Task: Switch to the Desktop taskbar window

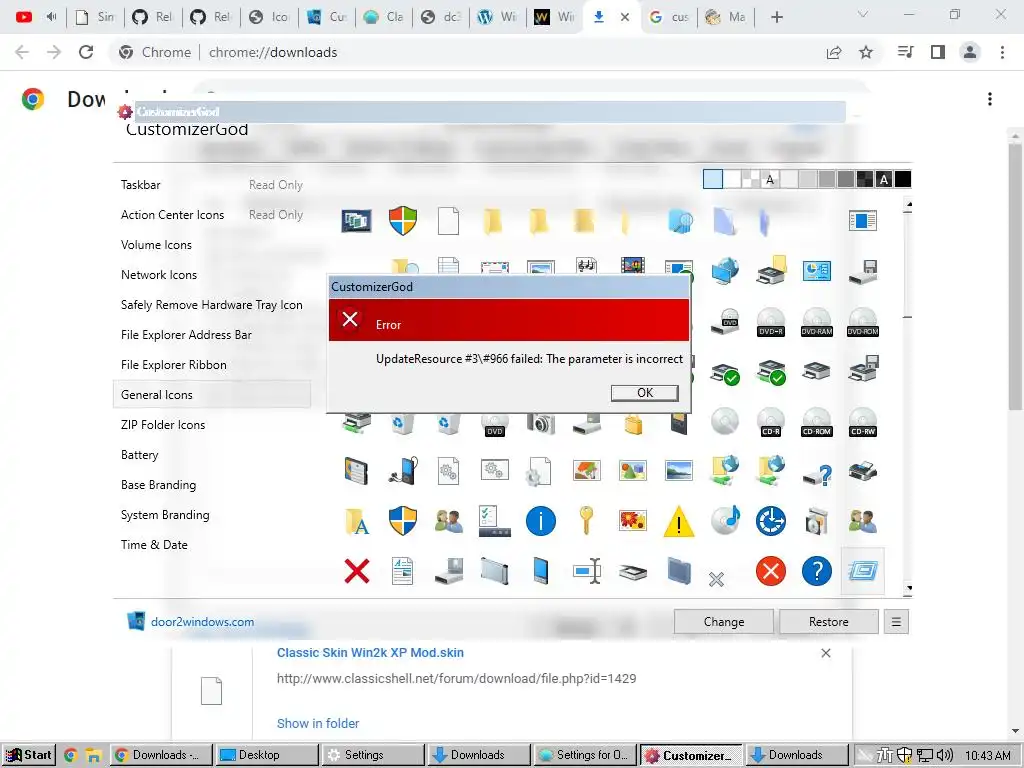Action: (x=266, y=755)
